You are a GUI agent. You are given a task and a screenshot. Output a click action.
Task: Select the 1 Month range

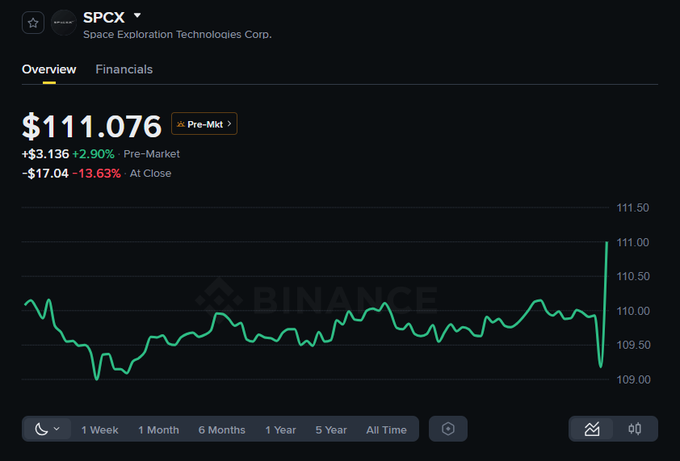(x=159, y=430)
